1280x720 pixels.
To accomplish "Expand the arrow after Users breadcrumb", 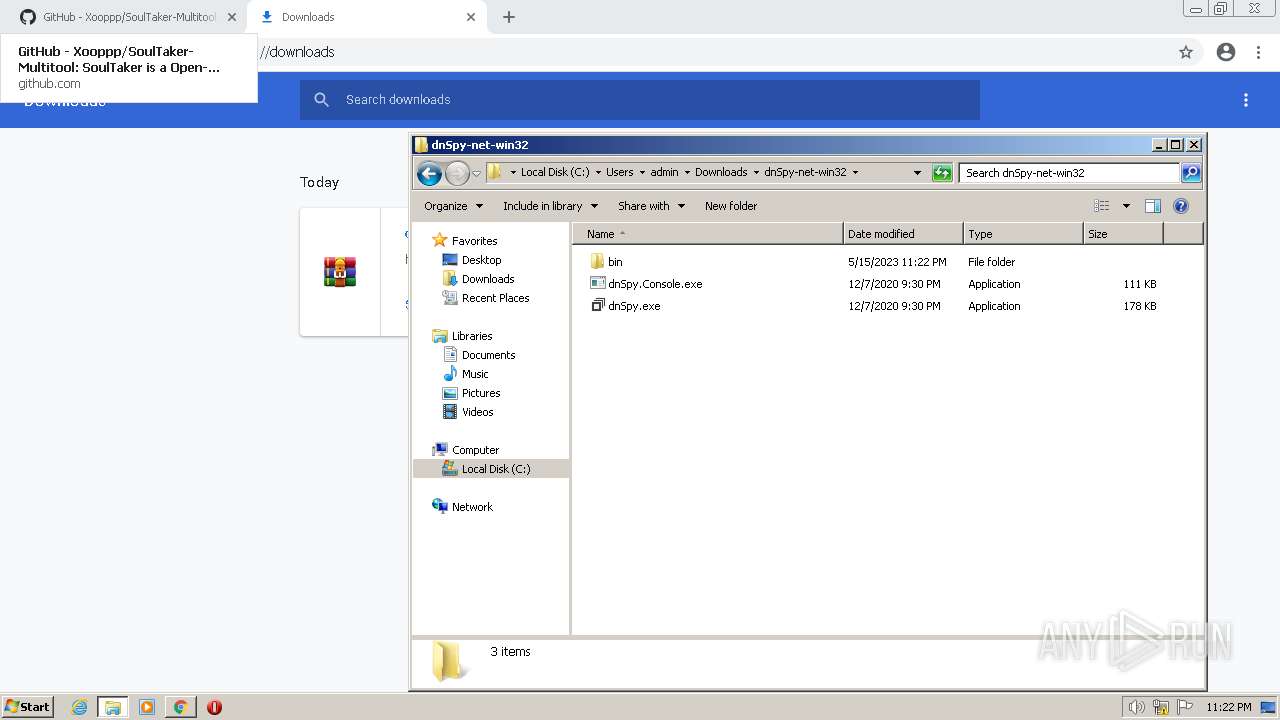I will click(x=642, y=172).
